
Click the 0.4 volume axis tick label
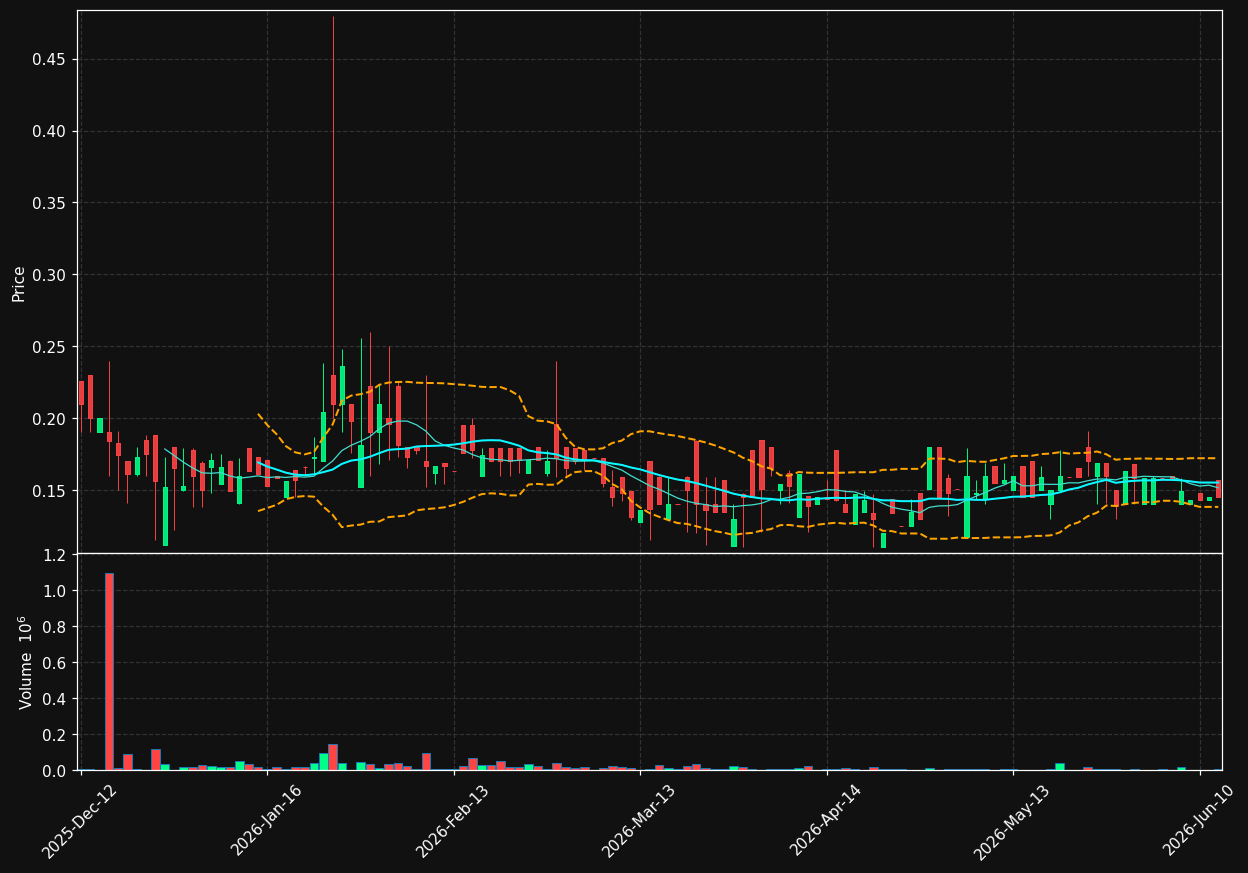[55, 699]
